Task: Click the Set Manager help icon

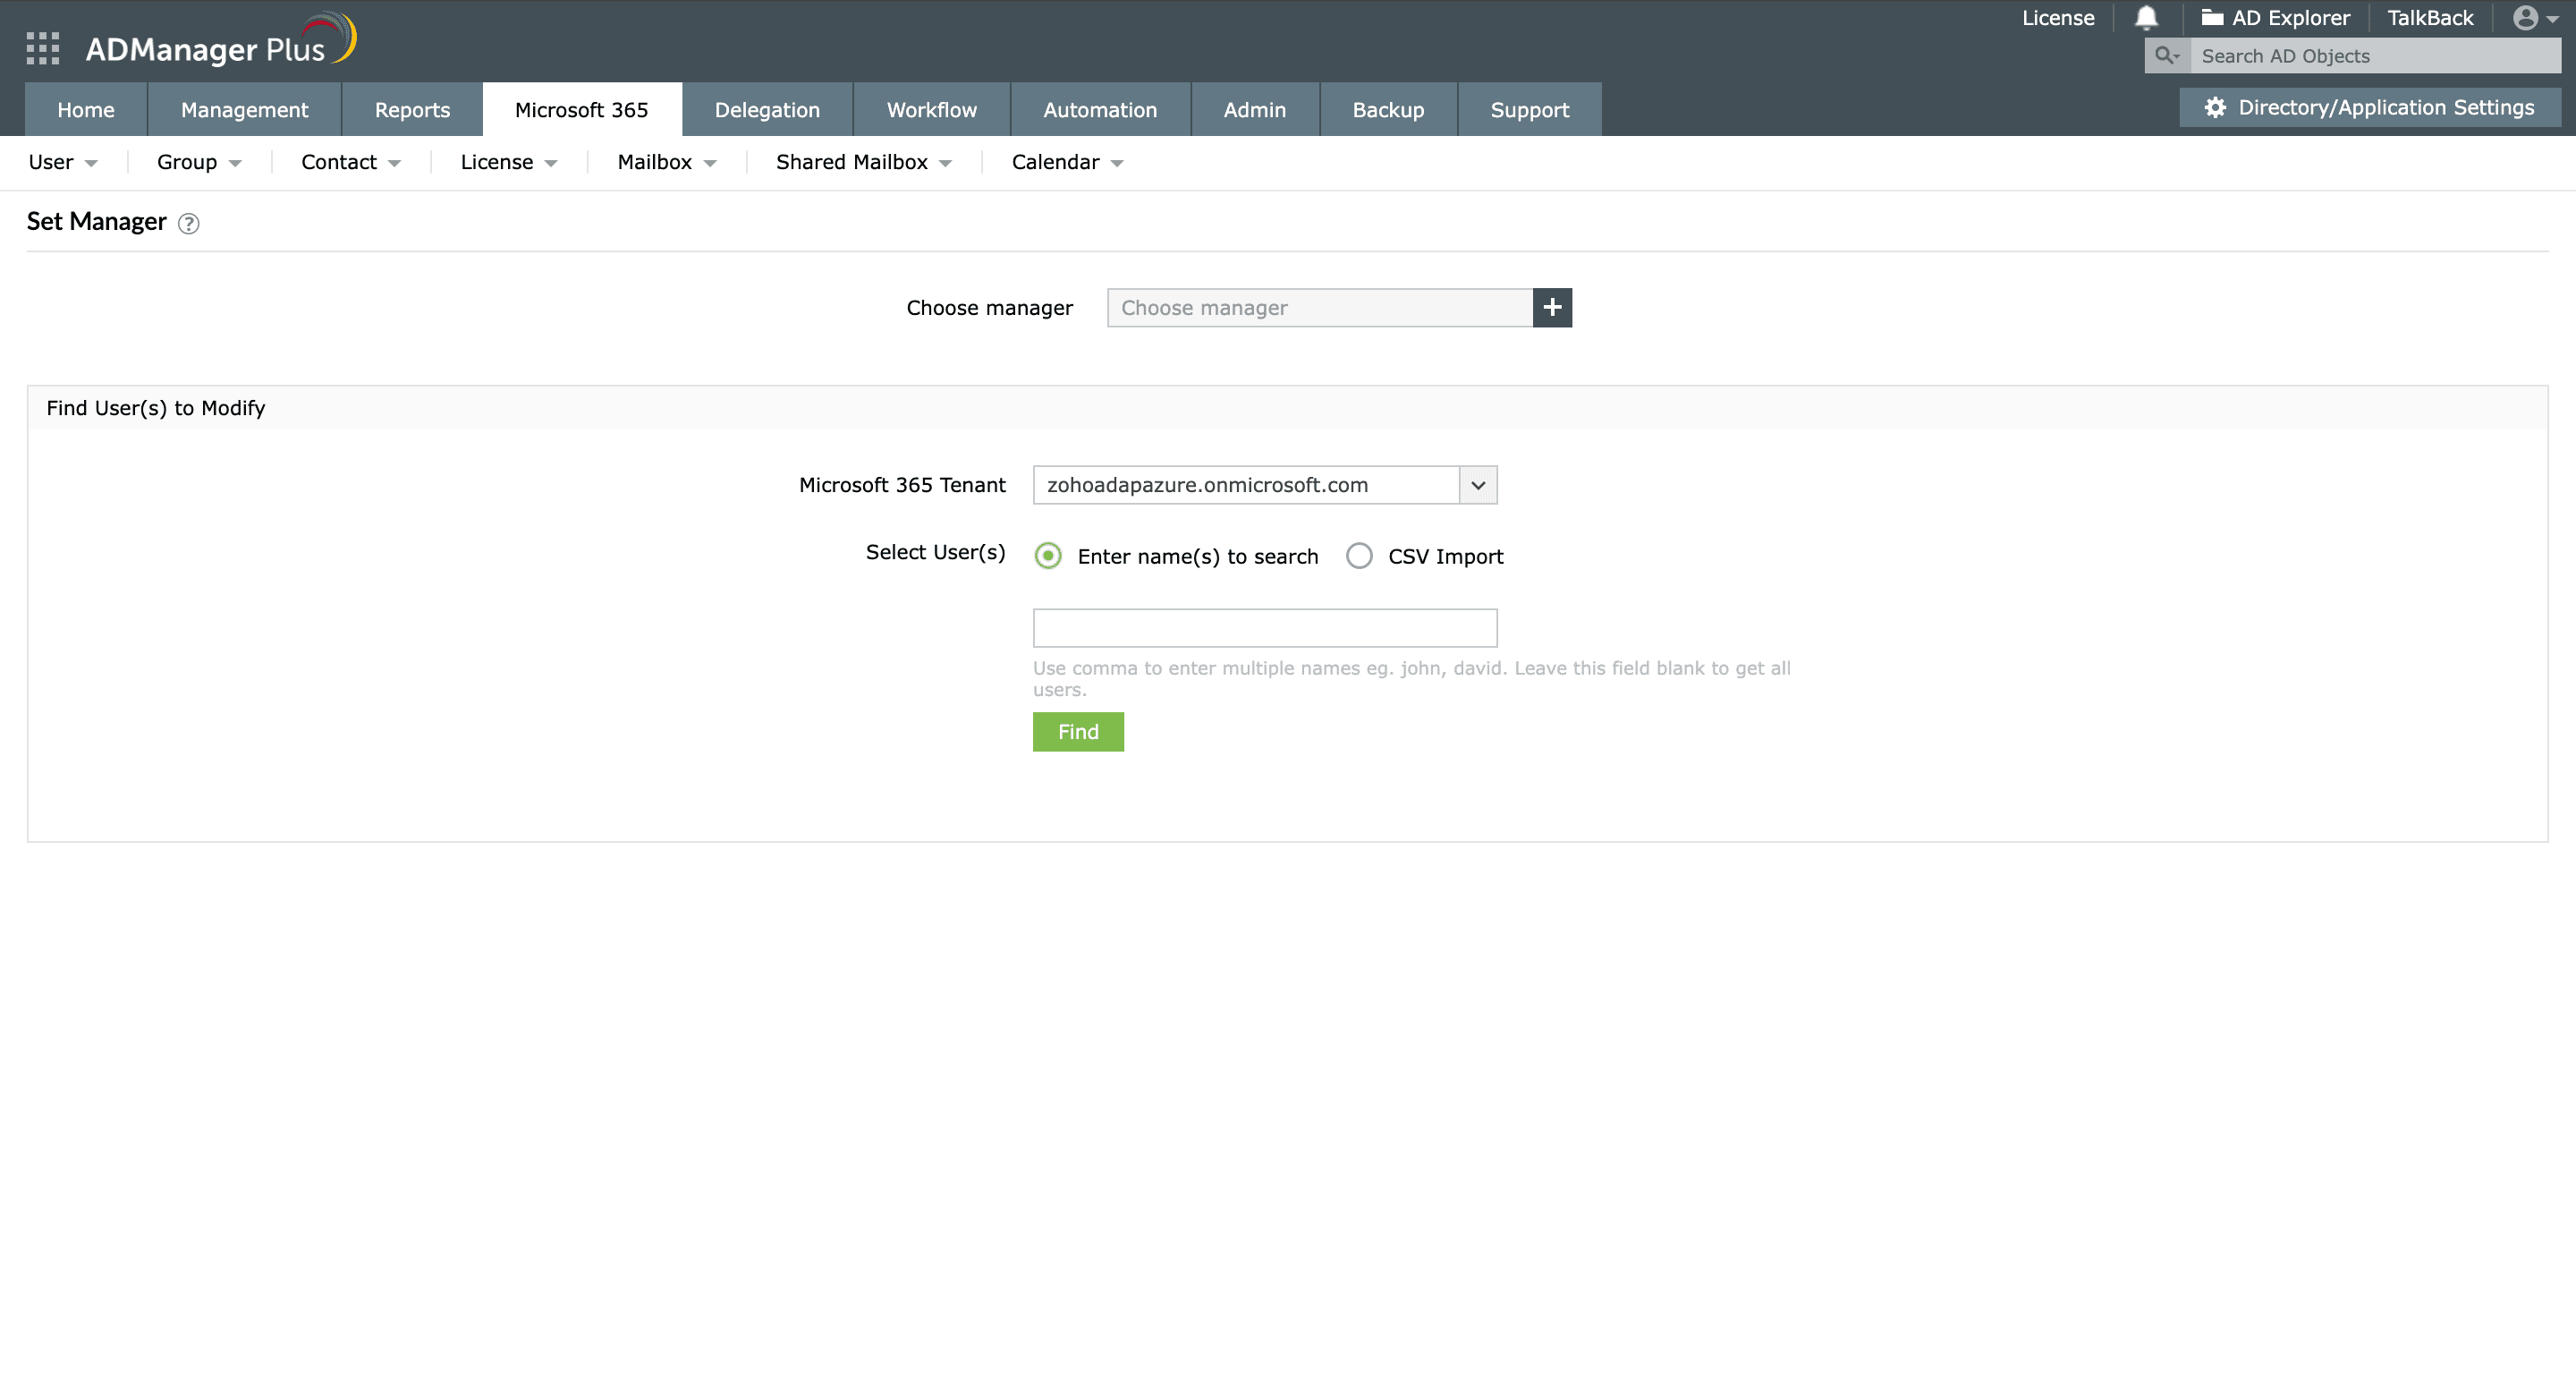Action: (189, 224)
